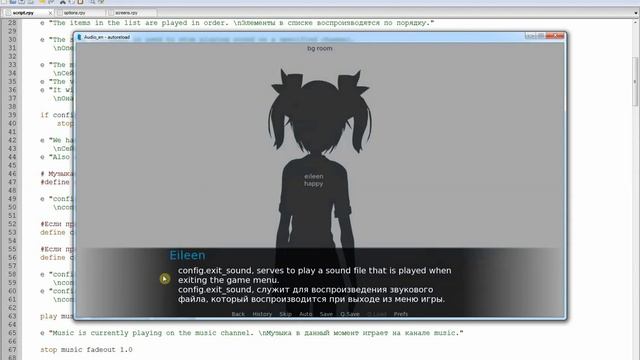Click the editor vertical scrollbar thumb

click(636, 82)
